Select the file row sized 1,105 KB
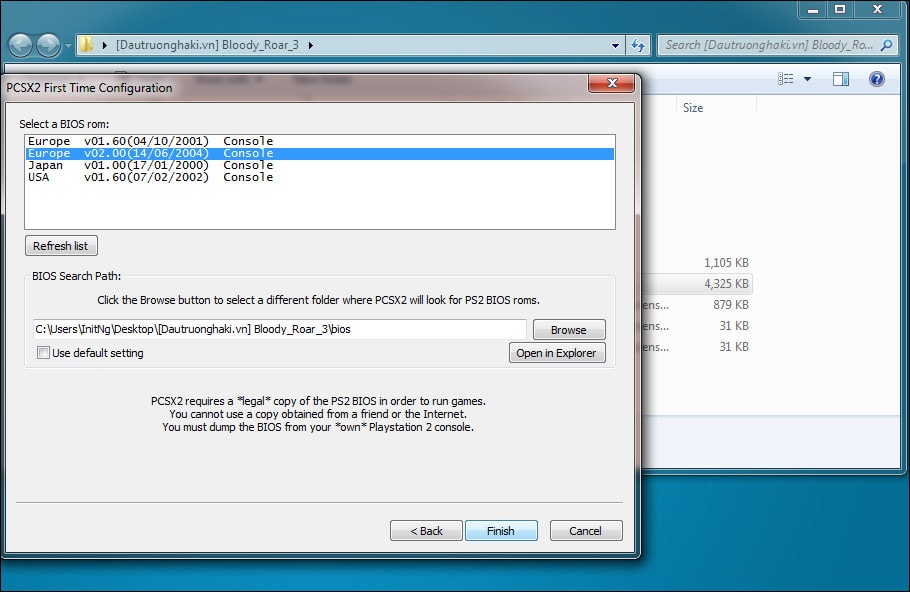The width and height of the screenshot is (910, 592). [696, 263]
